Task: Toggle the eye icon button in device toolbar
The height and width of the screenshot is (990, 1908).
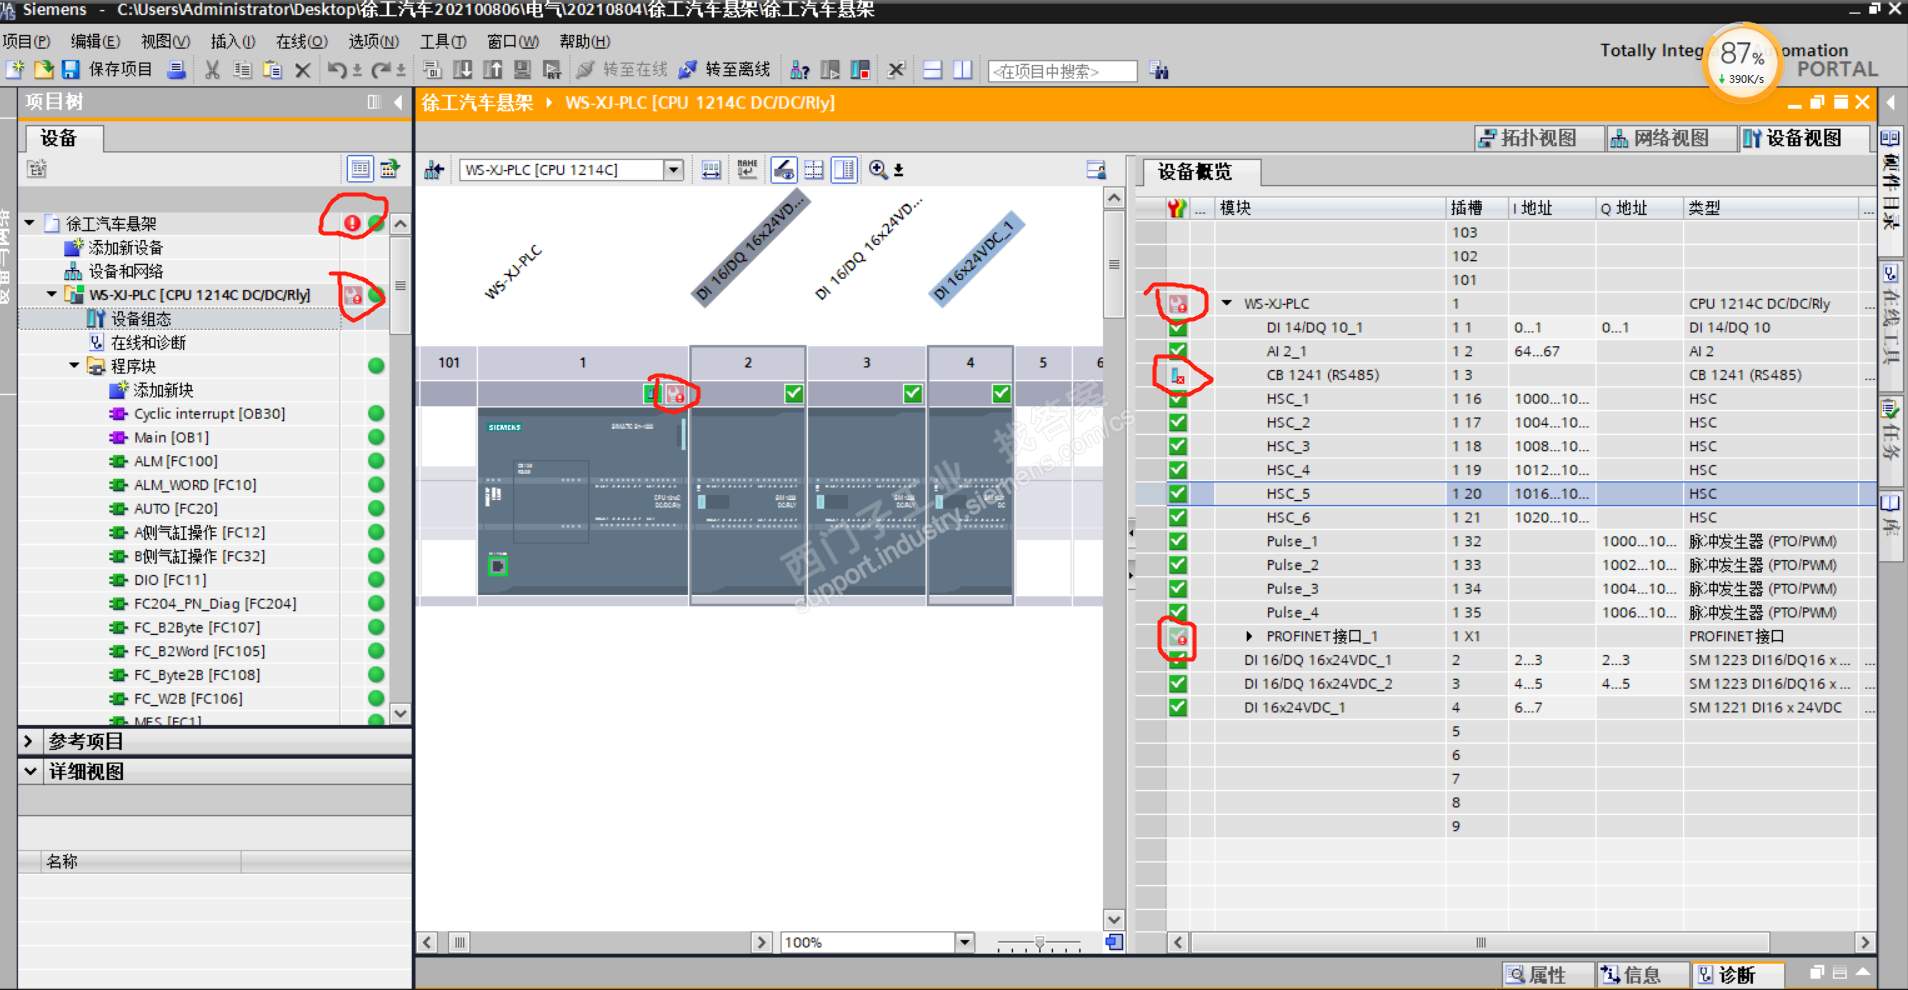Action: 783,170
